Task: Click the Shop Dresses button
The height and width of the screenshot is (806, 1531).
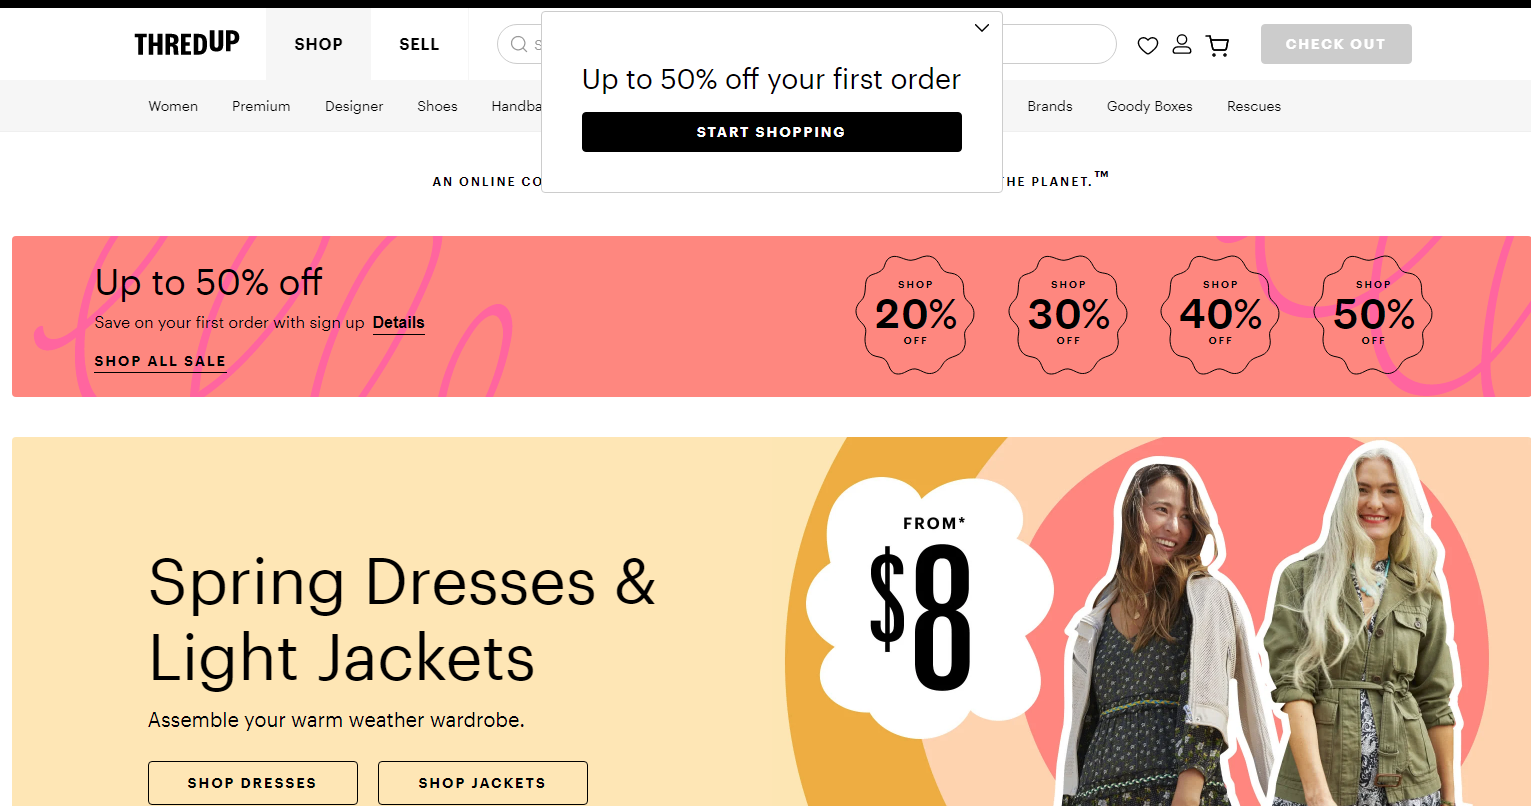Action: coord(253,783)
